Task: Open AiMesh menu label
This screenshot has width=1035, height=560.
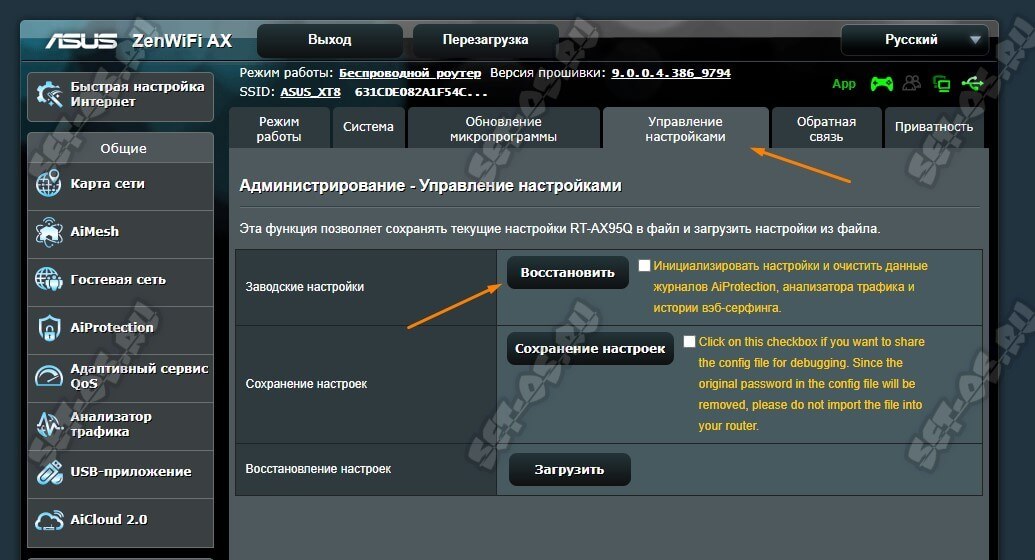Action: click(x=95, y=232)
